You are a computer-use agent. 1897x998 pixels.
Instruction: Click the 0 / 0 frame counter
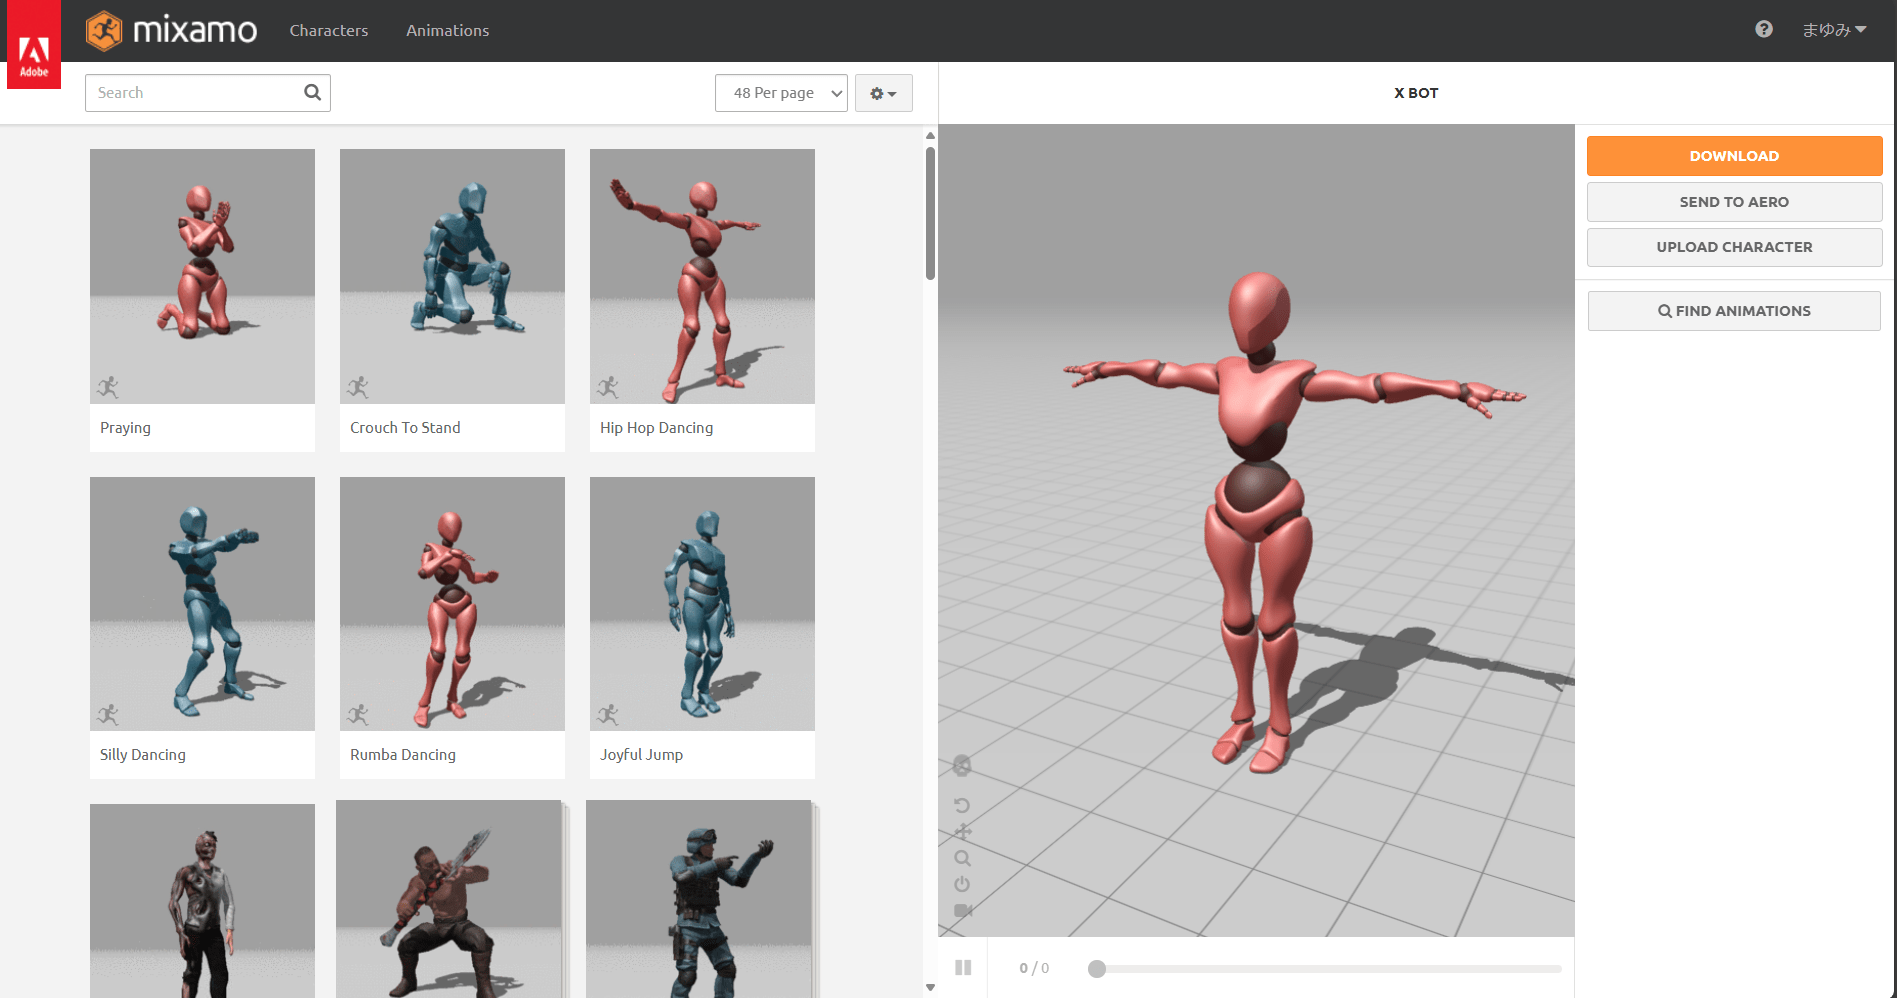point(1034,968)
